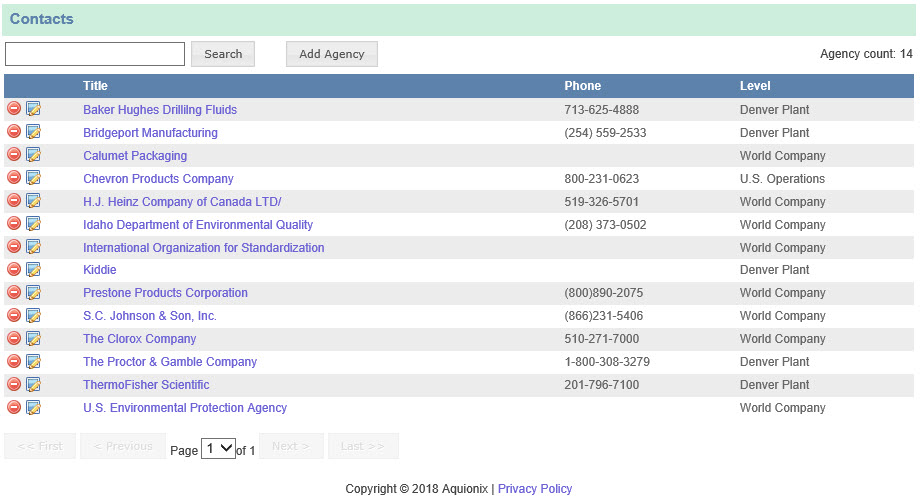Delete the H.J. Heinz Company agency
The width and height of the screenshot is (921, 502).
pyautogui.click(x=14, y=200)
